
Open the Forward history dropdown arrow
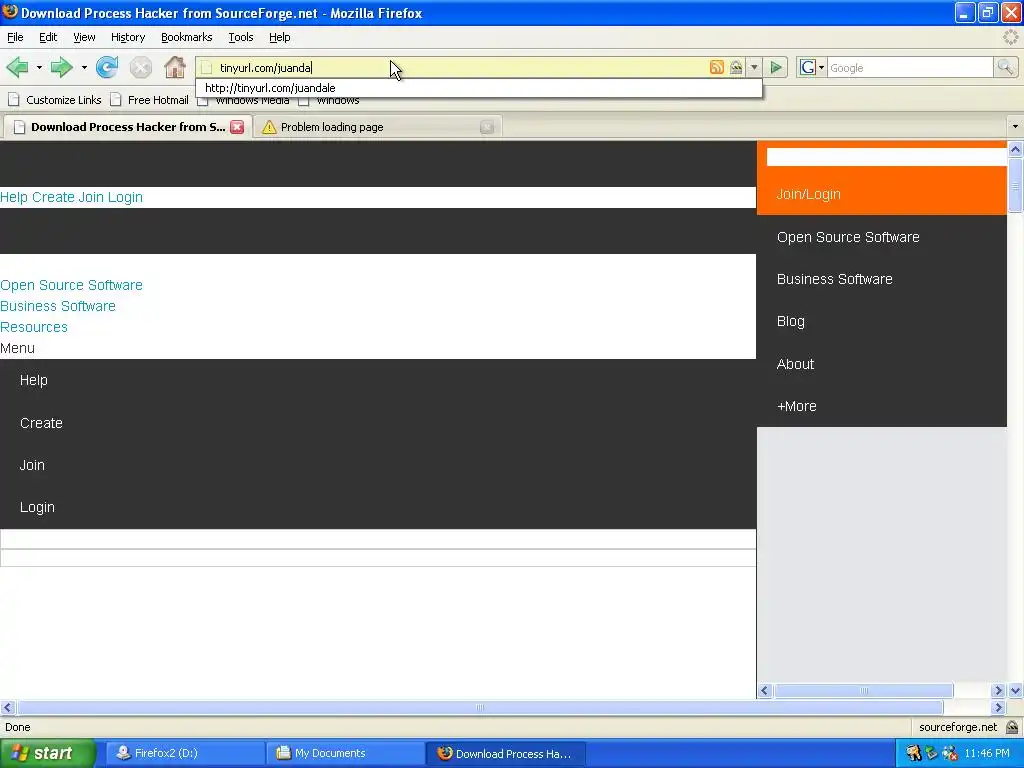click(84, 67)
